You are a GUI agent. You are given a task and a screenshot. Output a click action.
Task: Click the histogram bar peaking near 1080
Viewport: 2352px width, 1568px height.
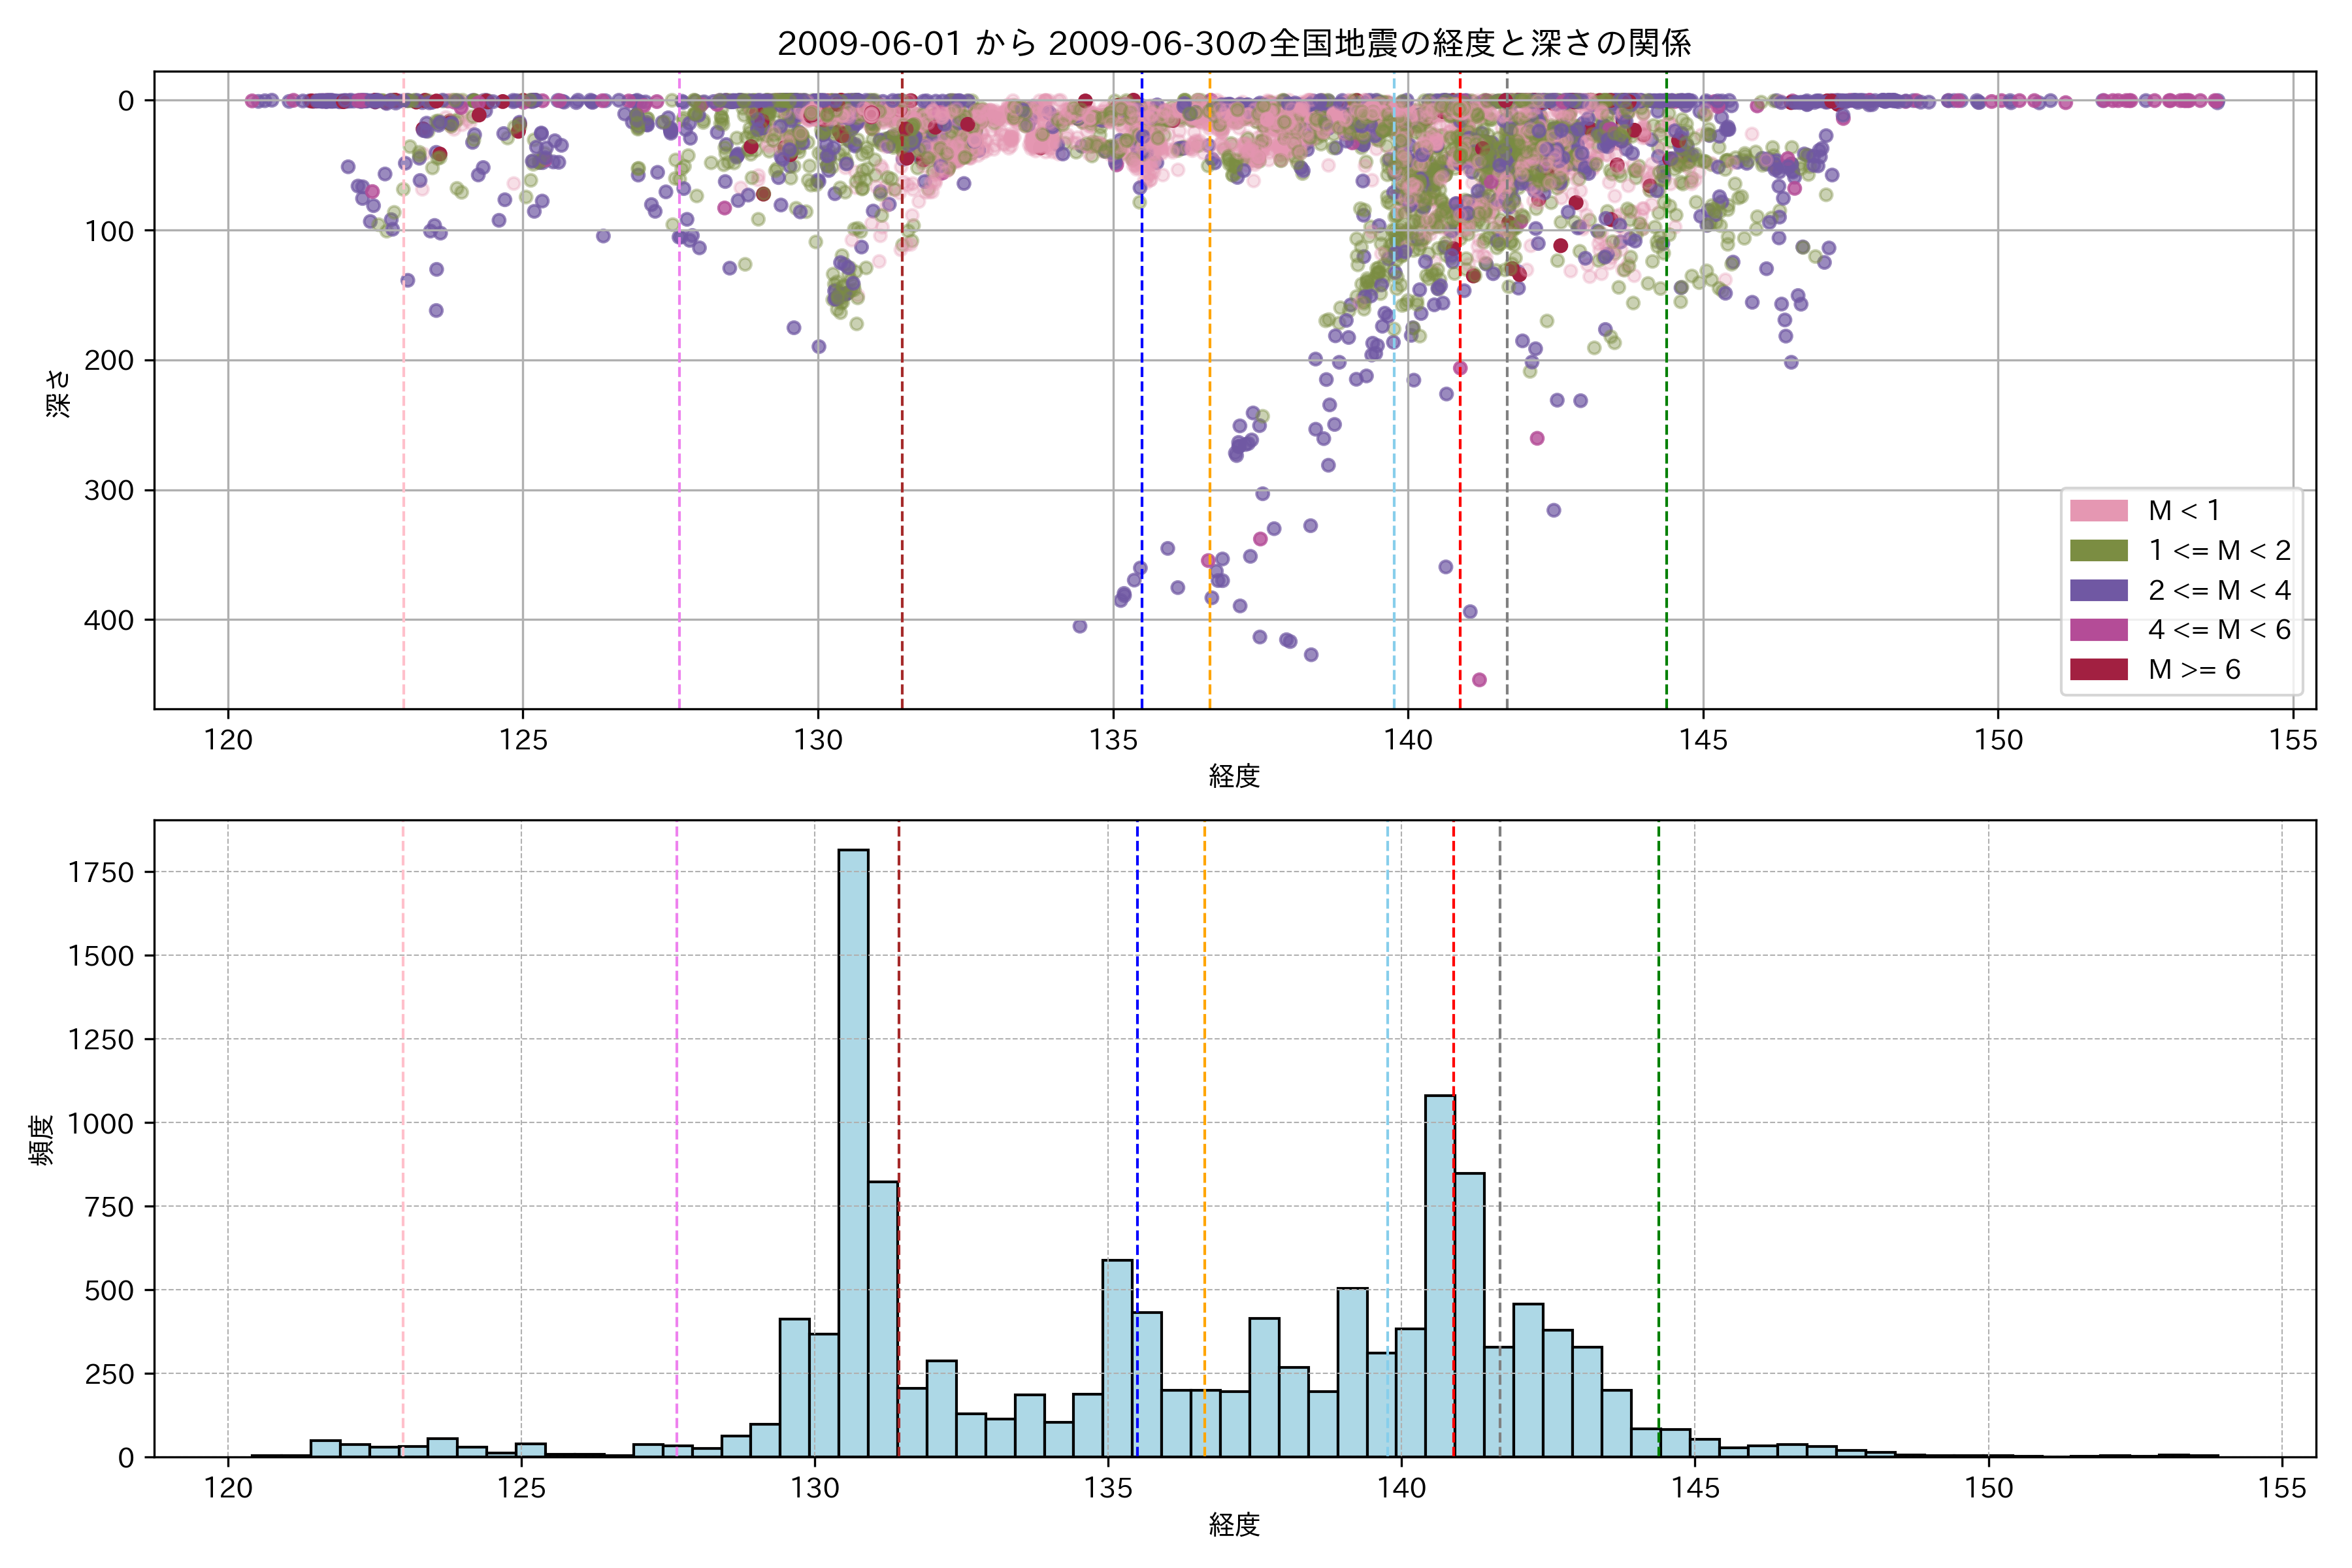pyautogui.click(x=1439, y=1275)
